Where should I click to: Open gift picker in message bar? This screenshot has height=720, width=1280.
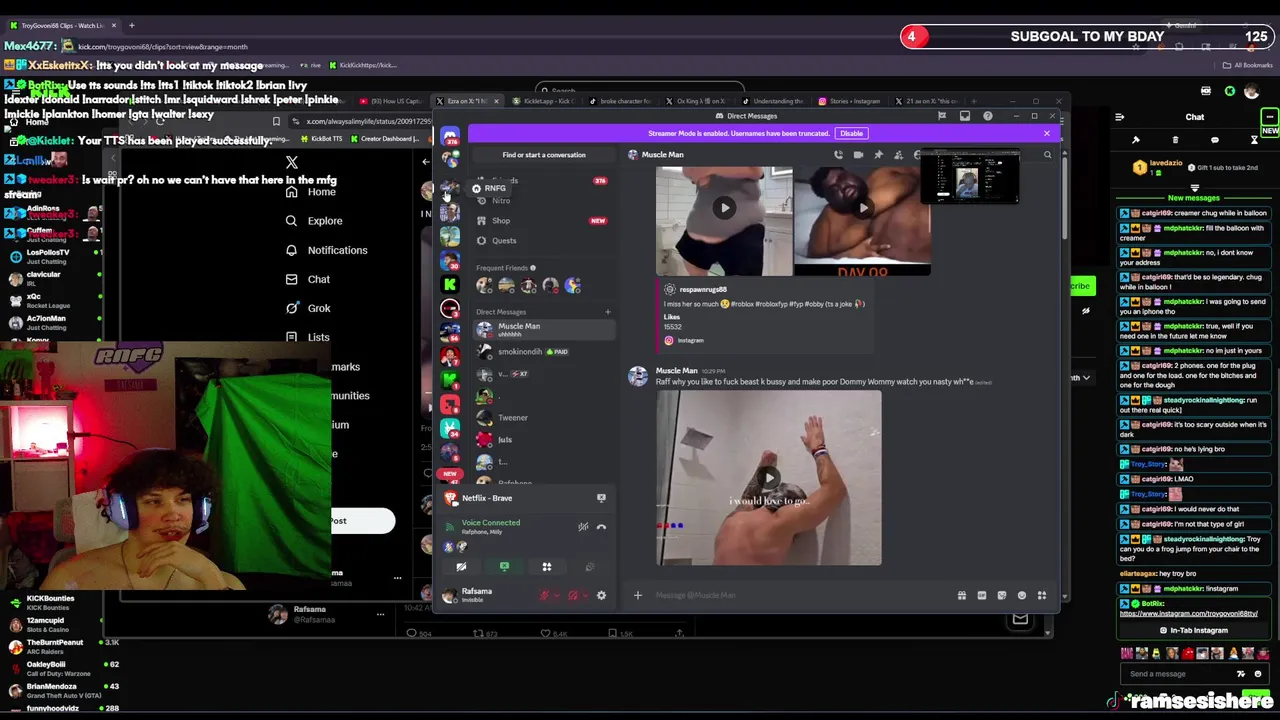click(961, 596)
